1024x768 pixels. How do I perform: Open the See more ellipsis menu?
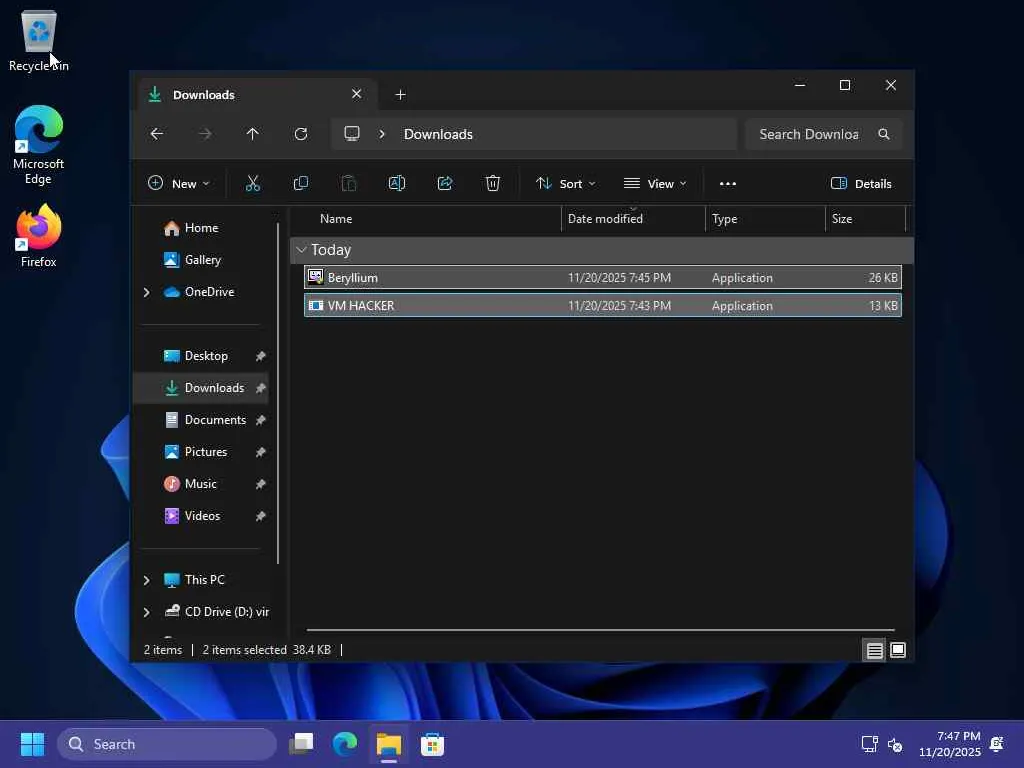click(x=728, y=183)
